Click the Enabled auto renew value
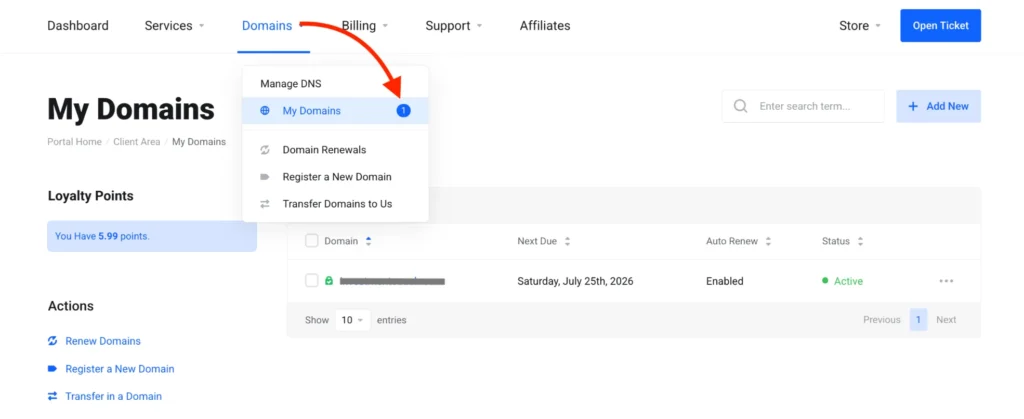 [725, 281]
